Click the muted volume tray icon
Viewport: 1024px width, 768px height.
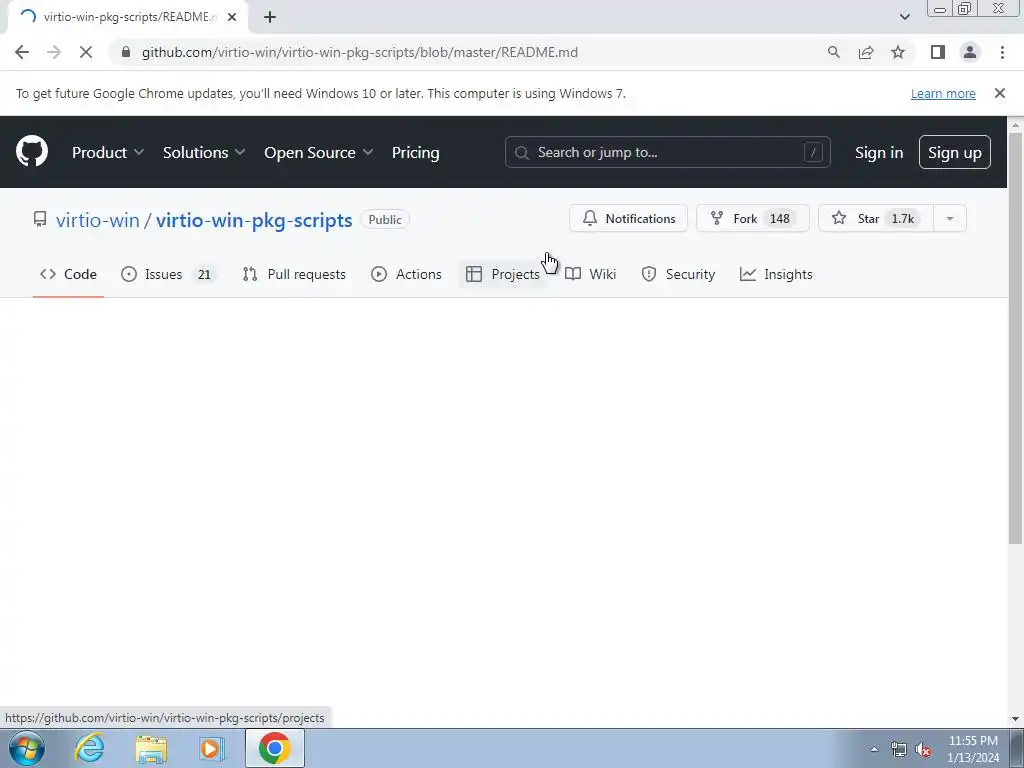pos(923,749)
